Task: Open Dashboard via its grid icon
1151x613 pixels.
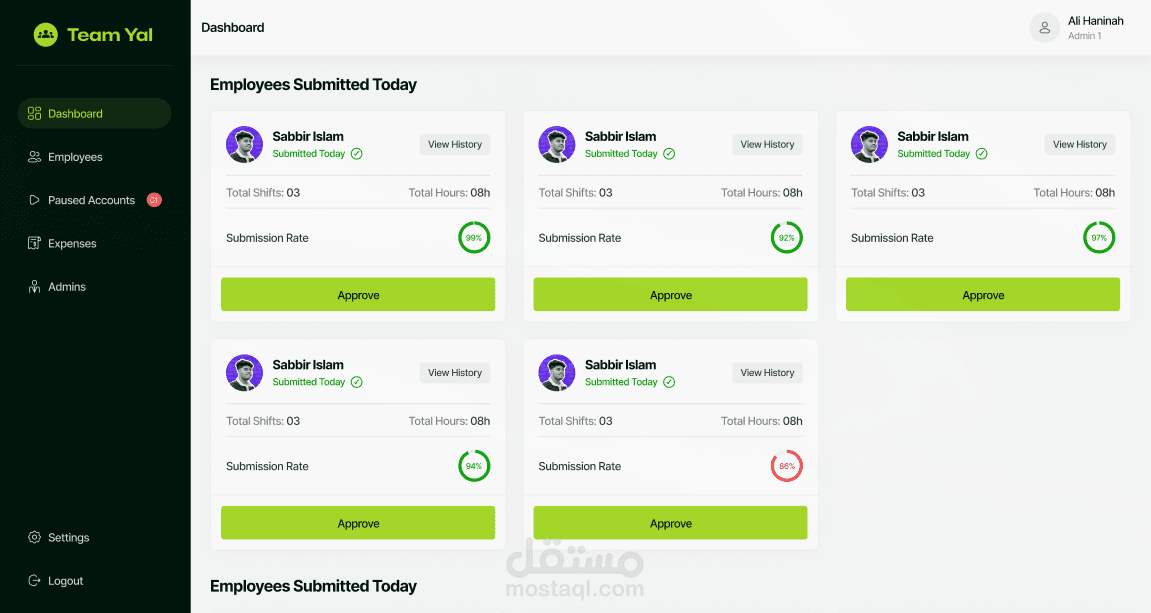Action: pos(35,113)
